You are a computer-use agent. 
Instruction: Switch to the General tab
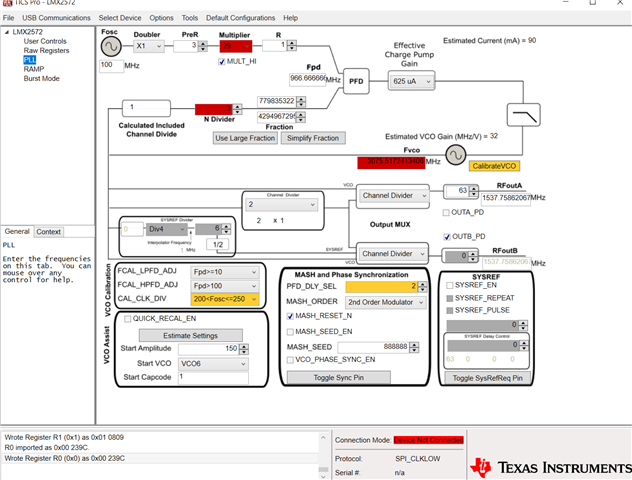(17, 231)
